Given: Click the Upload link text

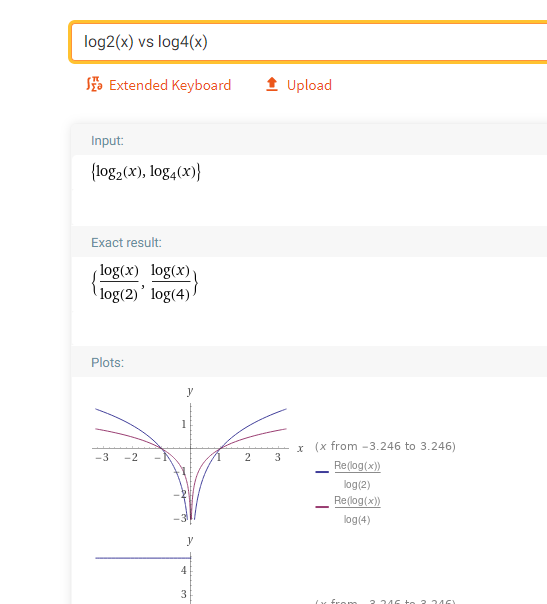Looking at the screenshot, I should [309, 85].
